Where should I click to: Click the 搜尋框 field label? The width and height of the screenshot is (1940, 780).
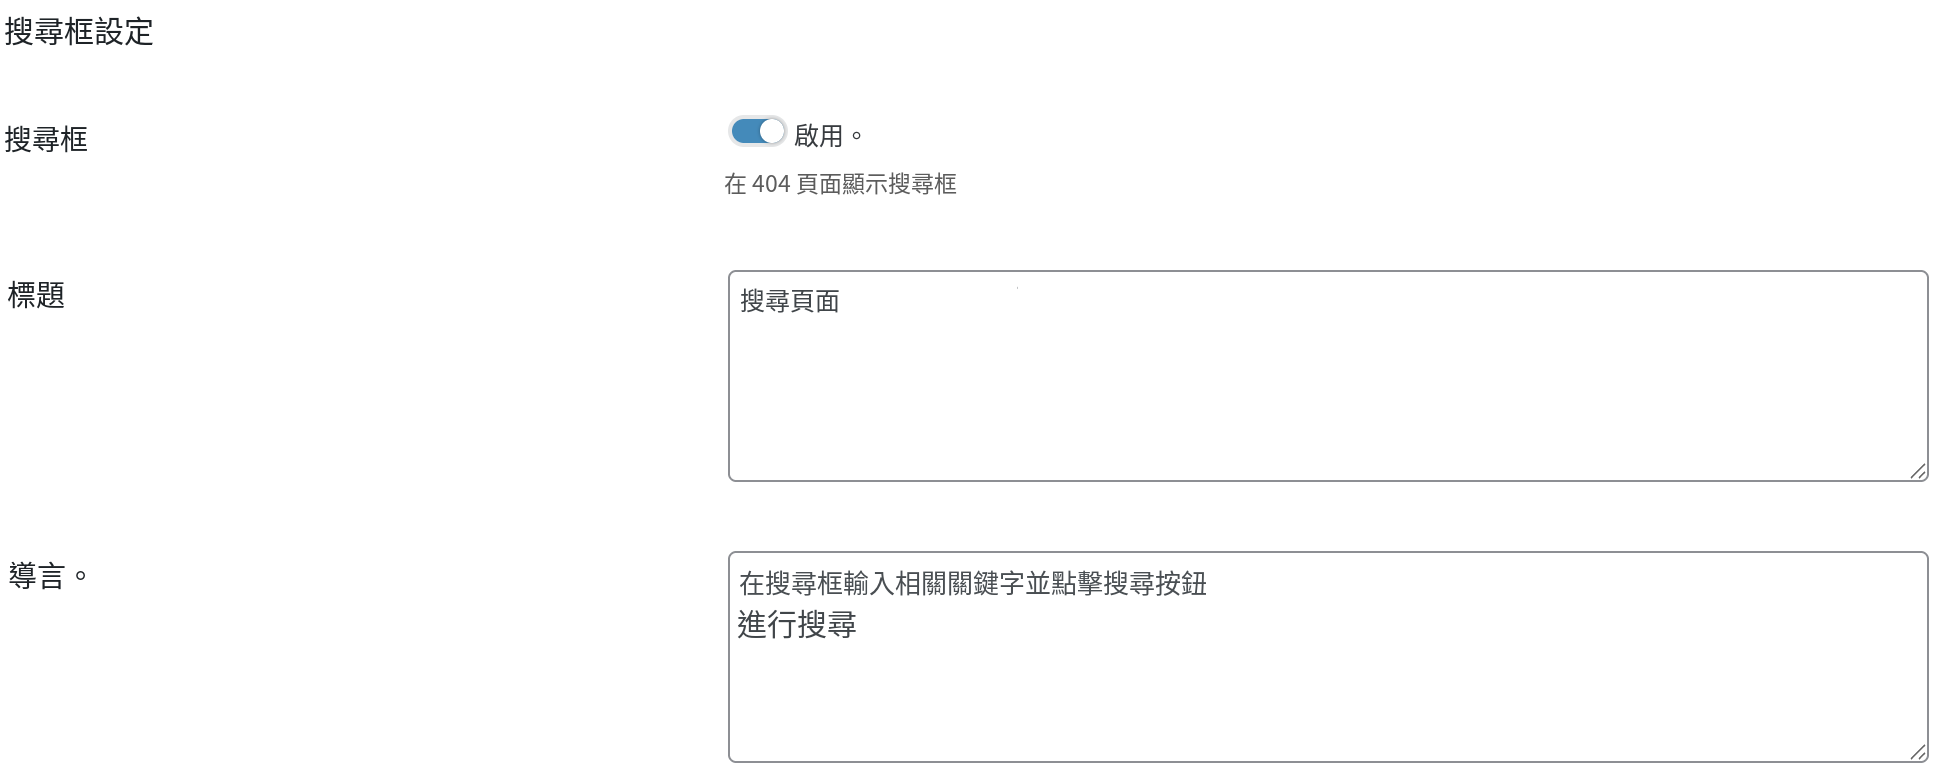46,139
